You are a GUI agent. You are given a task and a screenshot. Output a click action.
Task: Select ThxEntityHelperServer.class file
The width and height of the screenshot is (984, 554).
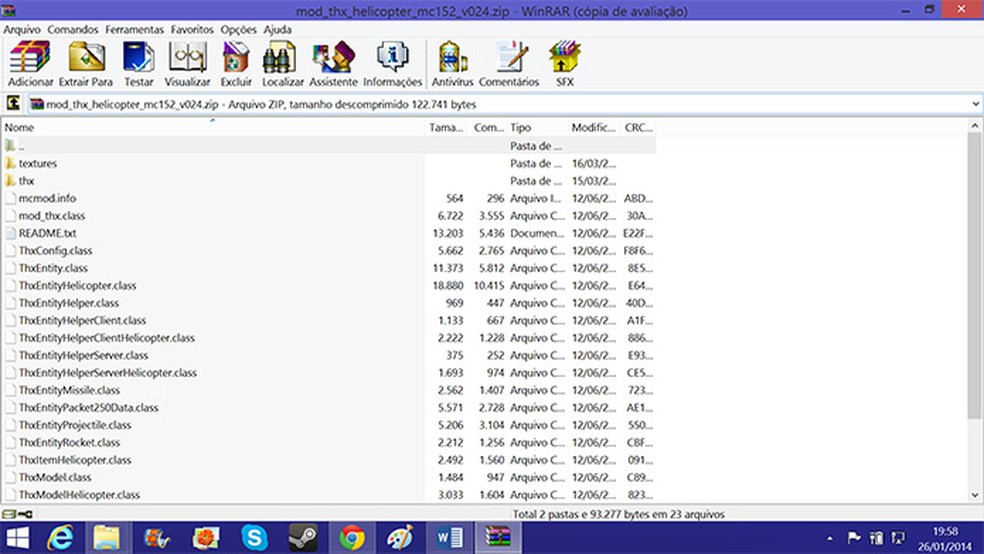[83, 356]
